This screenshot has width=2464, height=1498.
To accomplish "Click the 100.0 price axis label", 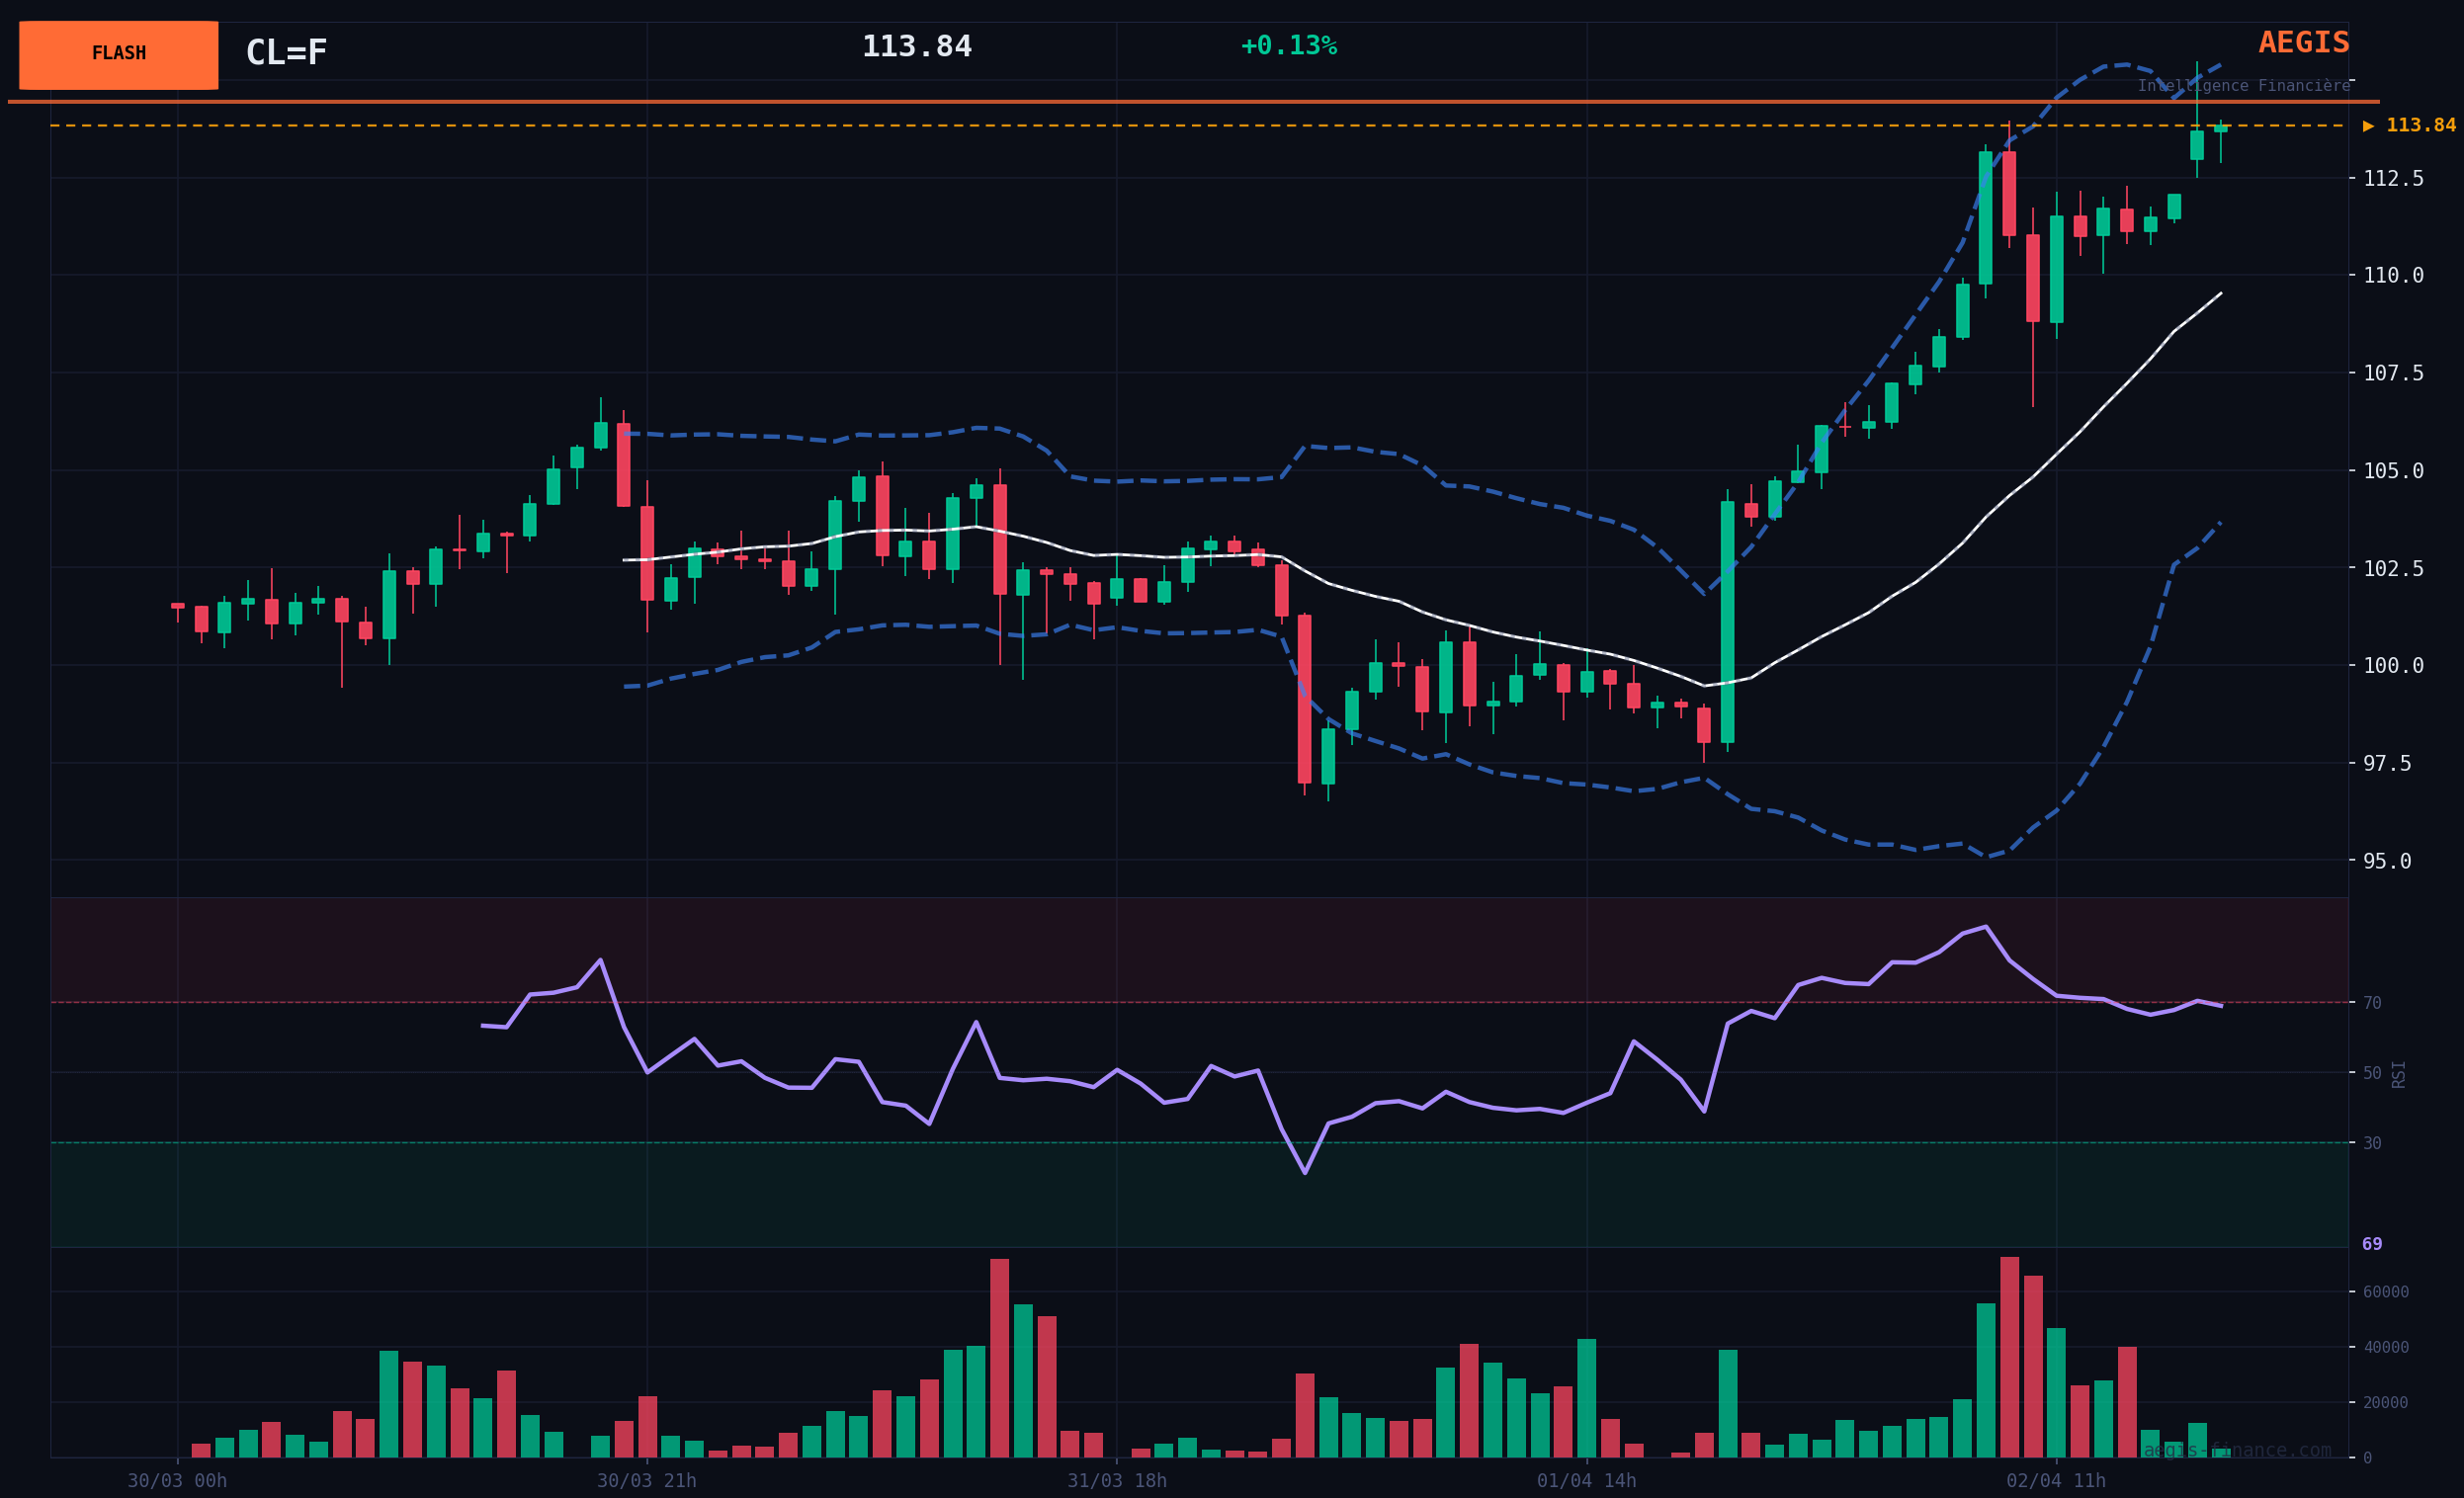I will 2392,666.
